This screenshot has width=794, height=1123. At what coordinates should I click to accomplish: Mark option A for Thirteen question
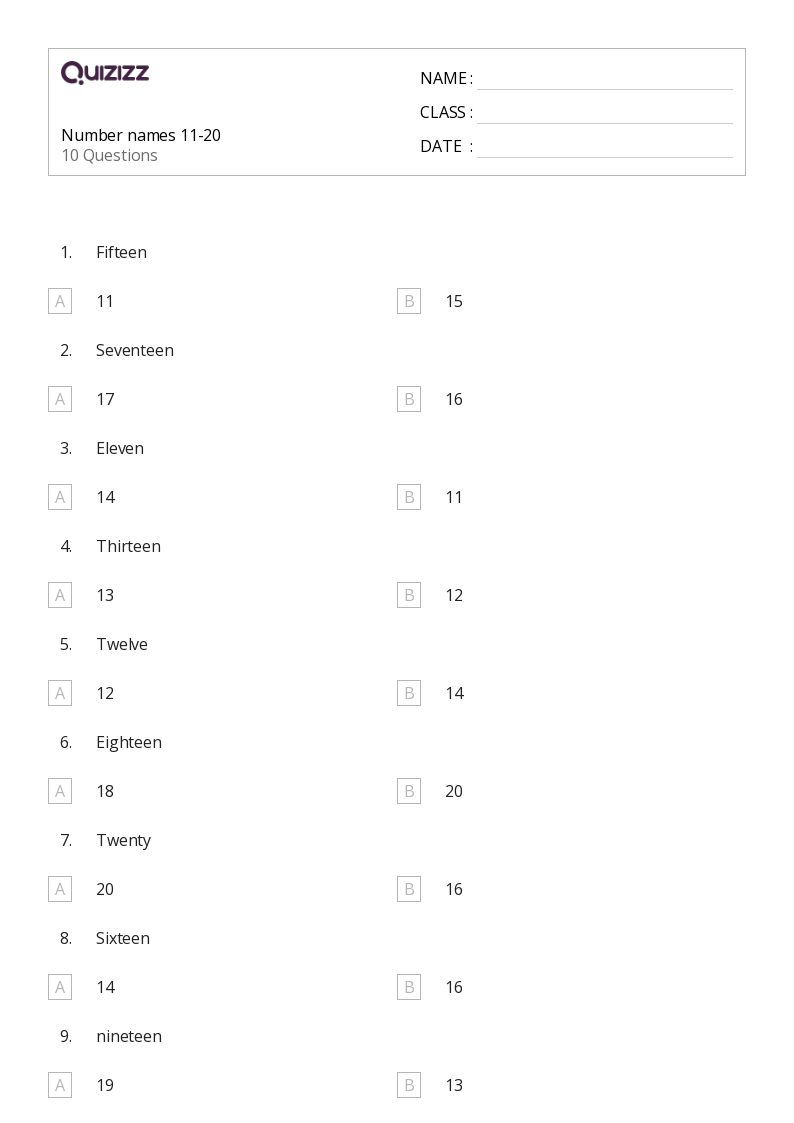pyautogui.click(x=60, y=595)
